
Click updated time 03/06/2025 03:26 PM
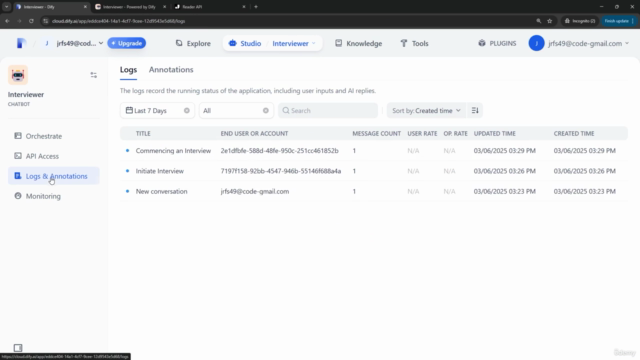[504, 171]
